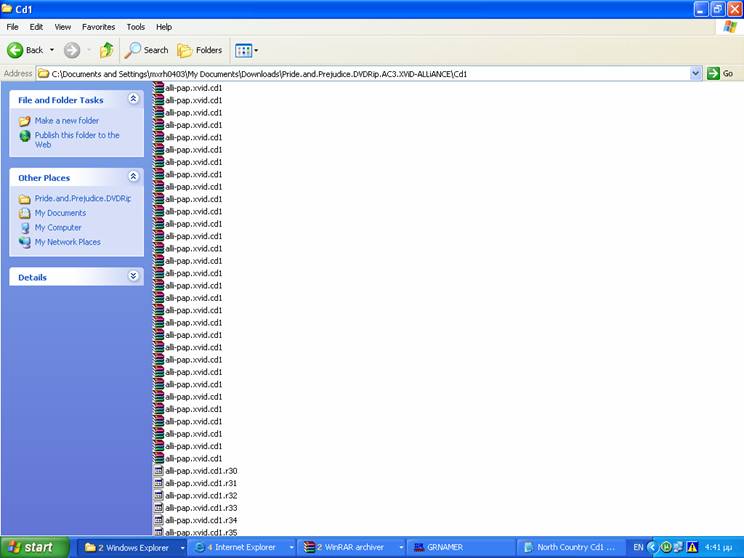Open the Windows Explorer taskbar group

point(131,548)
